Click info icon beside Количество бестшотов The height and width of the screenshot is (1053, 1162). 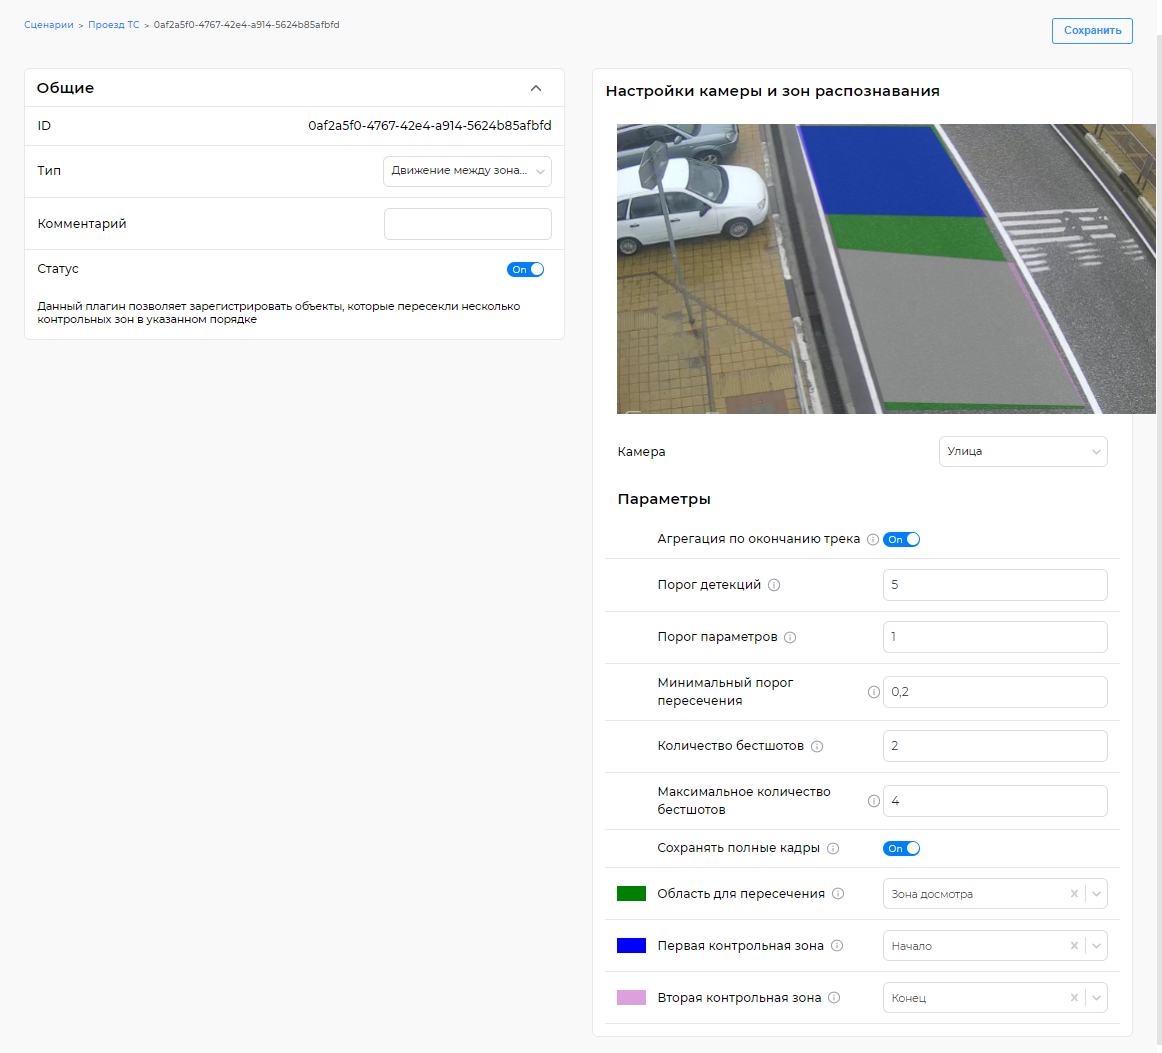click(817, 746)
